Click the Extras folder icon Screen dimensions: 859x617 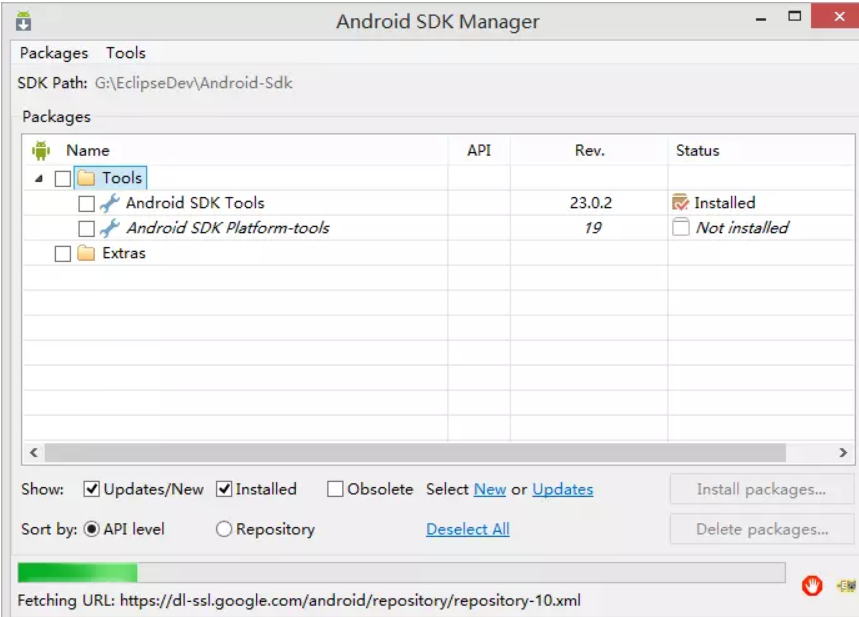tap(86, 253)
